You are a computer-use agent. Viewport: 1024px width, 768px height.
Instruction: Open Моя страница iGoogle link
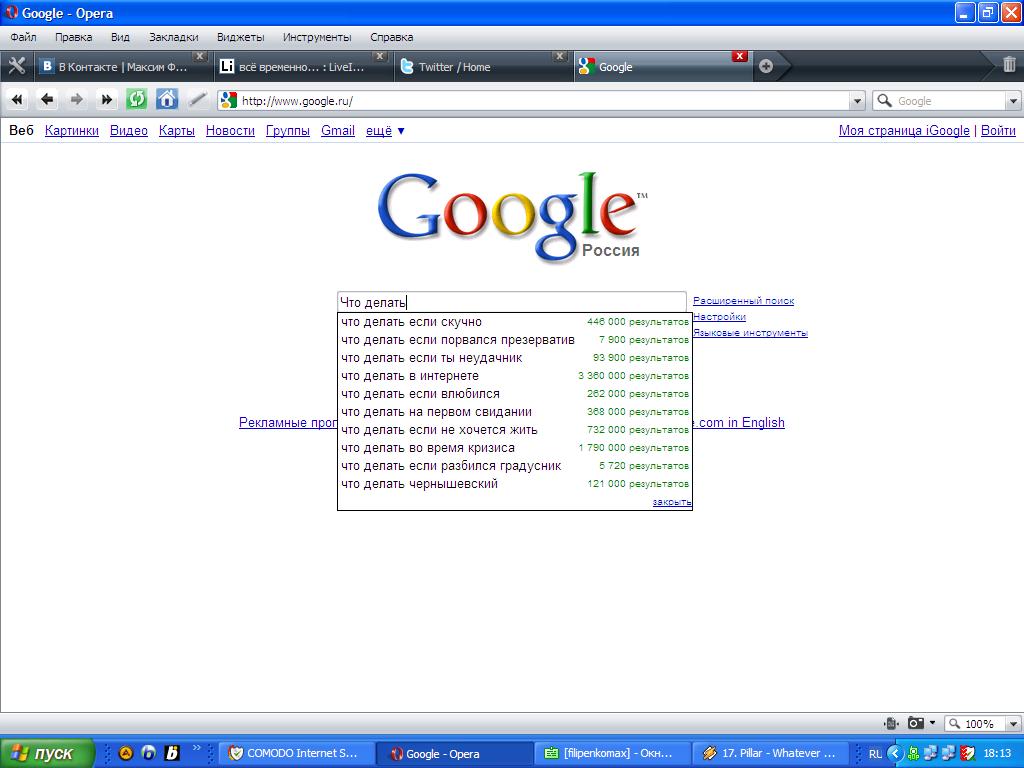(904, 131)
